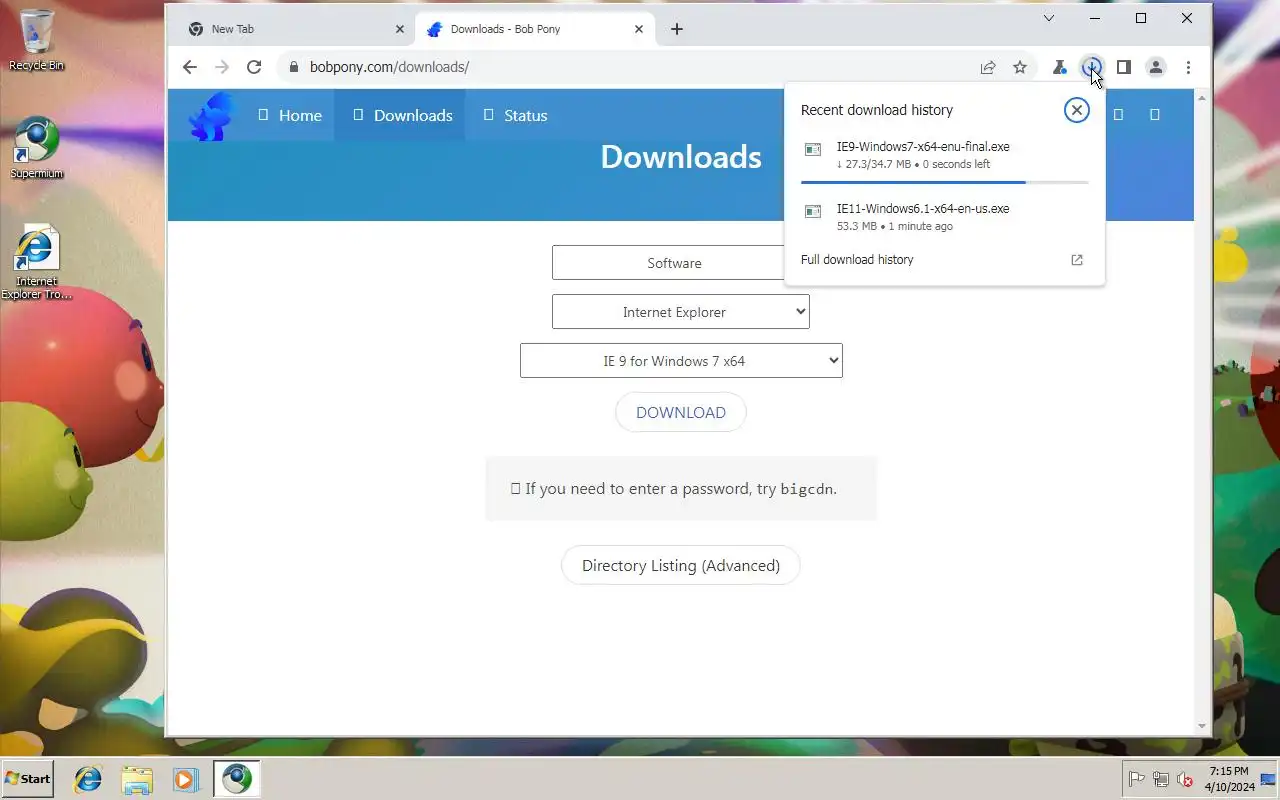Click the page vertical scrollbar up arrow

(1202, 97)
